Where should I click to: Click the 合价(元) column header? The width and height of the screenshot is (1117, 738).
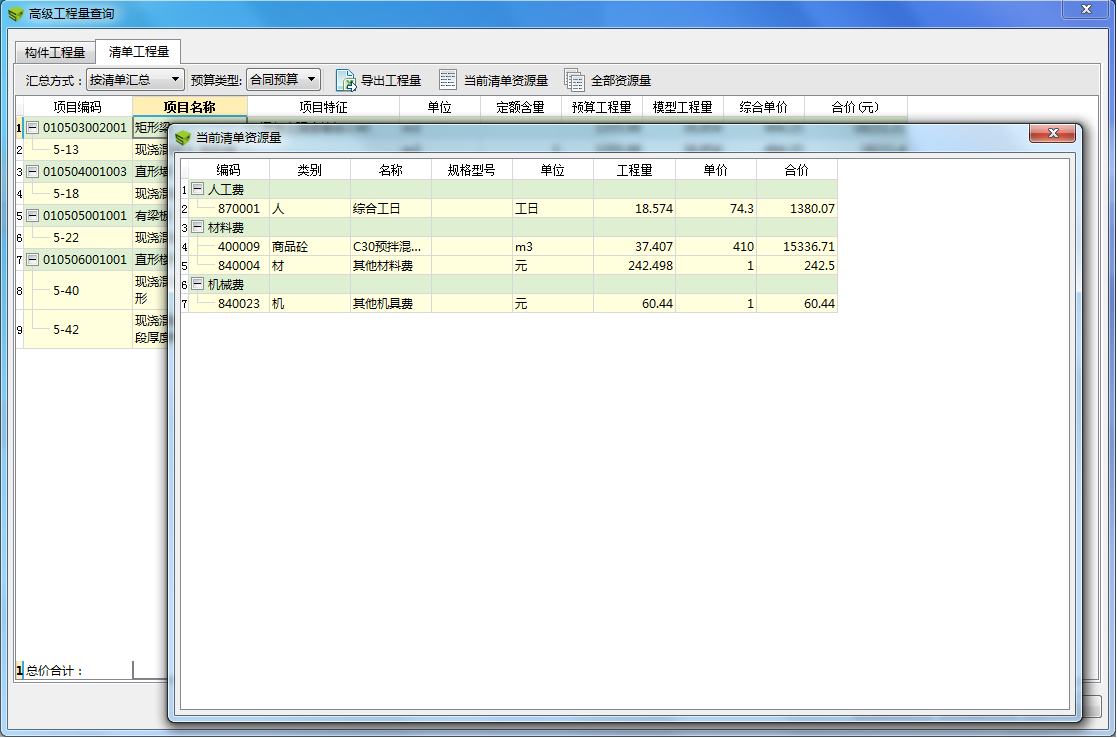tap(856, 107)
